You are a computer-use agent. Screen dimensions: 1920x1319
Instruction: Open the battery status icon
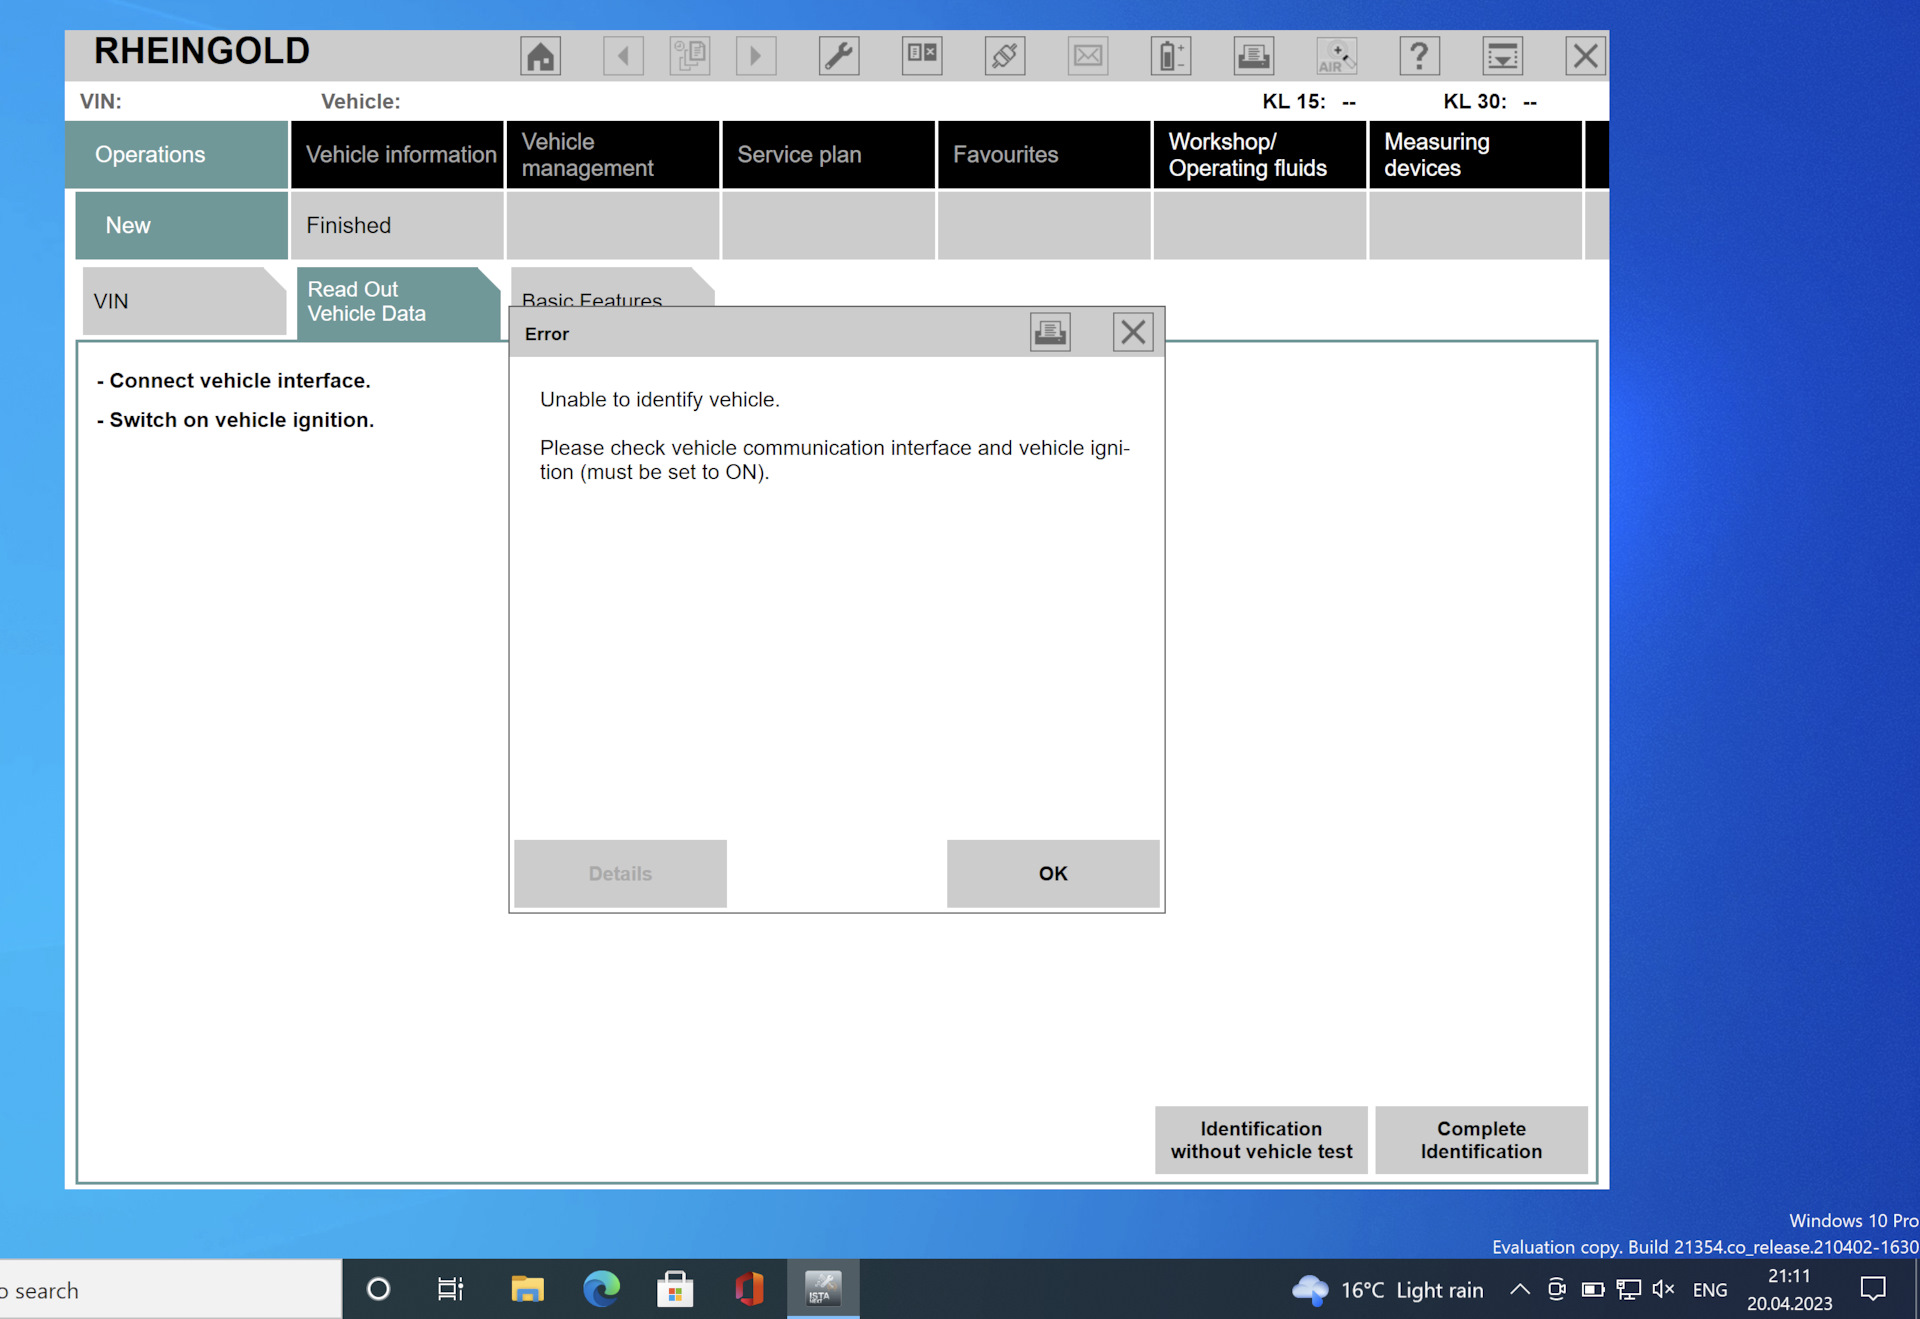click(x=1171, y=56)
